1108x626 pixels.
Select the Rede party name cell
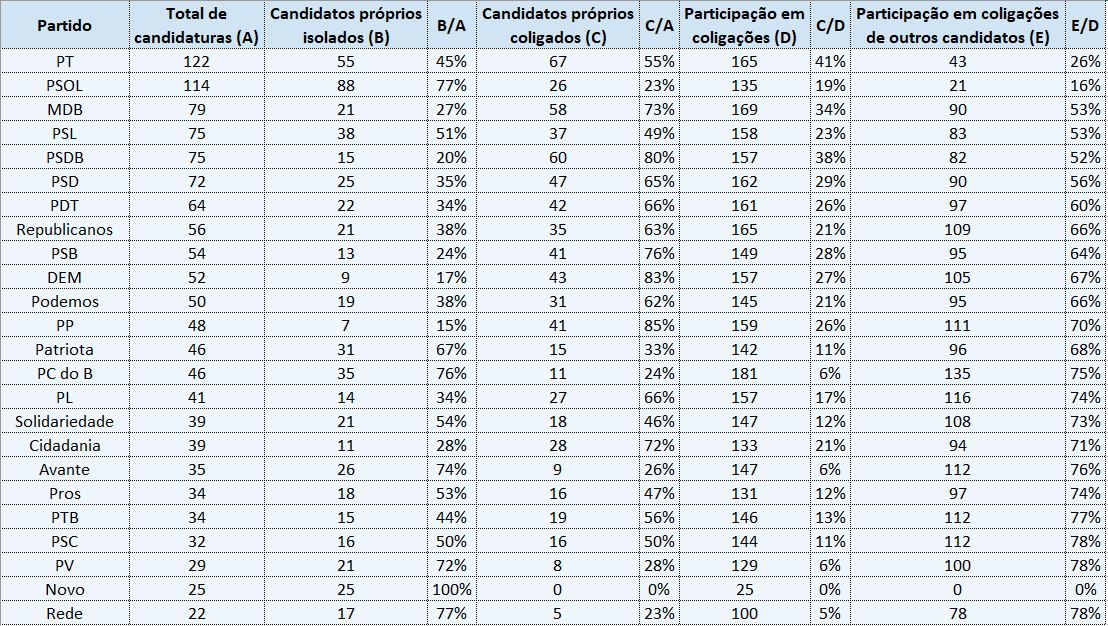coord(65,613)
